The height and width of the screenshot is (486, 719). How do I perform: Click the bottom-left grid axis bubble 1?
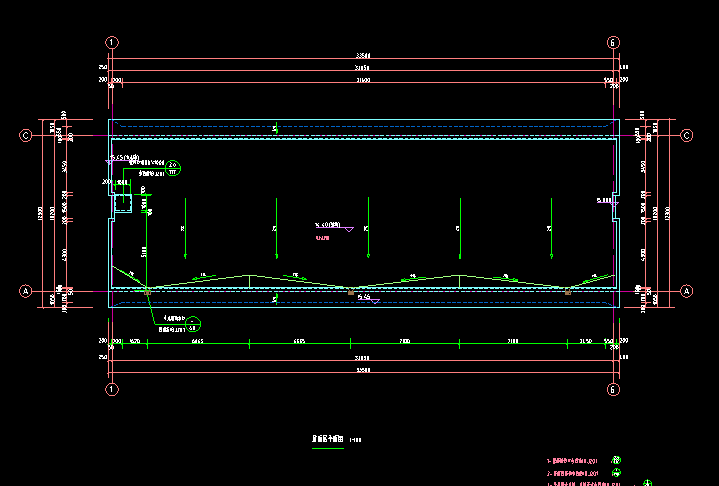(112, 388)
